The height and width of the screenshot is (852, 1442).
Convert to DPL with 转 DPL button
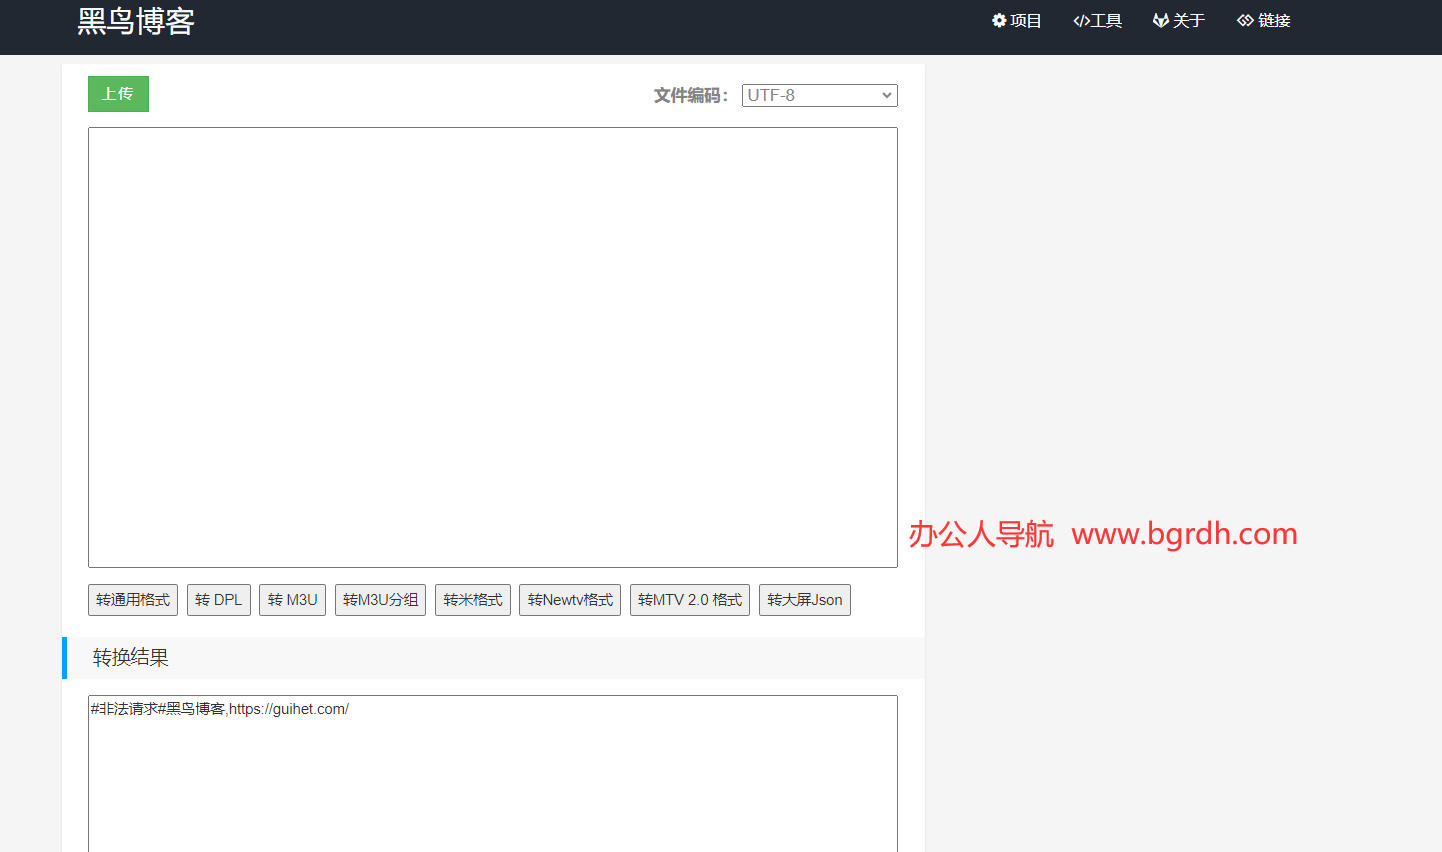click(218, 600)
